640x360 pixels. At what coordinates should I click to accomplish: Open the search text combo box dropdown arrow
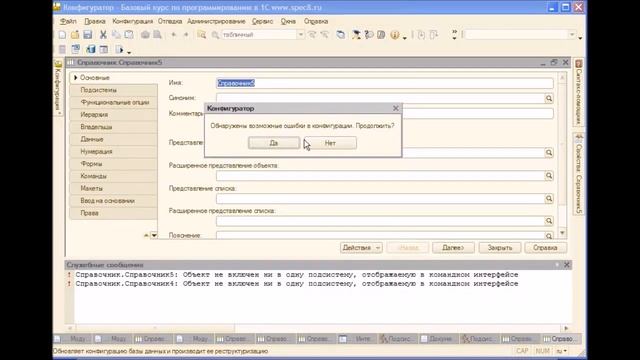tap(300, 35)
